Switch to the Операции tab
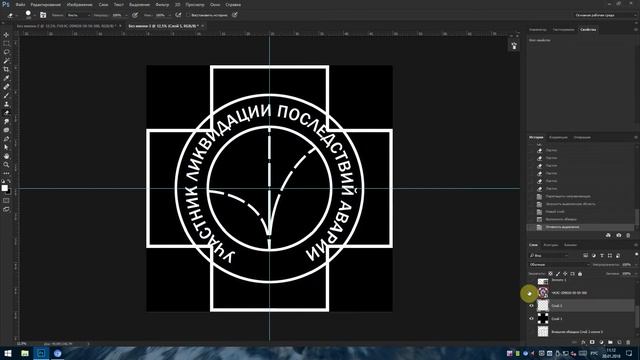This screenshot has width=640, height=360. click(x=582, y=137)
